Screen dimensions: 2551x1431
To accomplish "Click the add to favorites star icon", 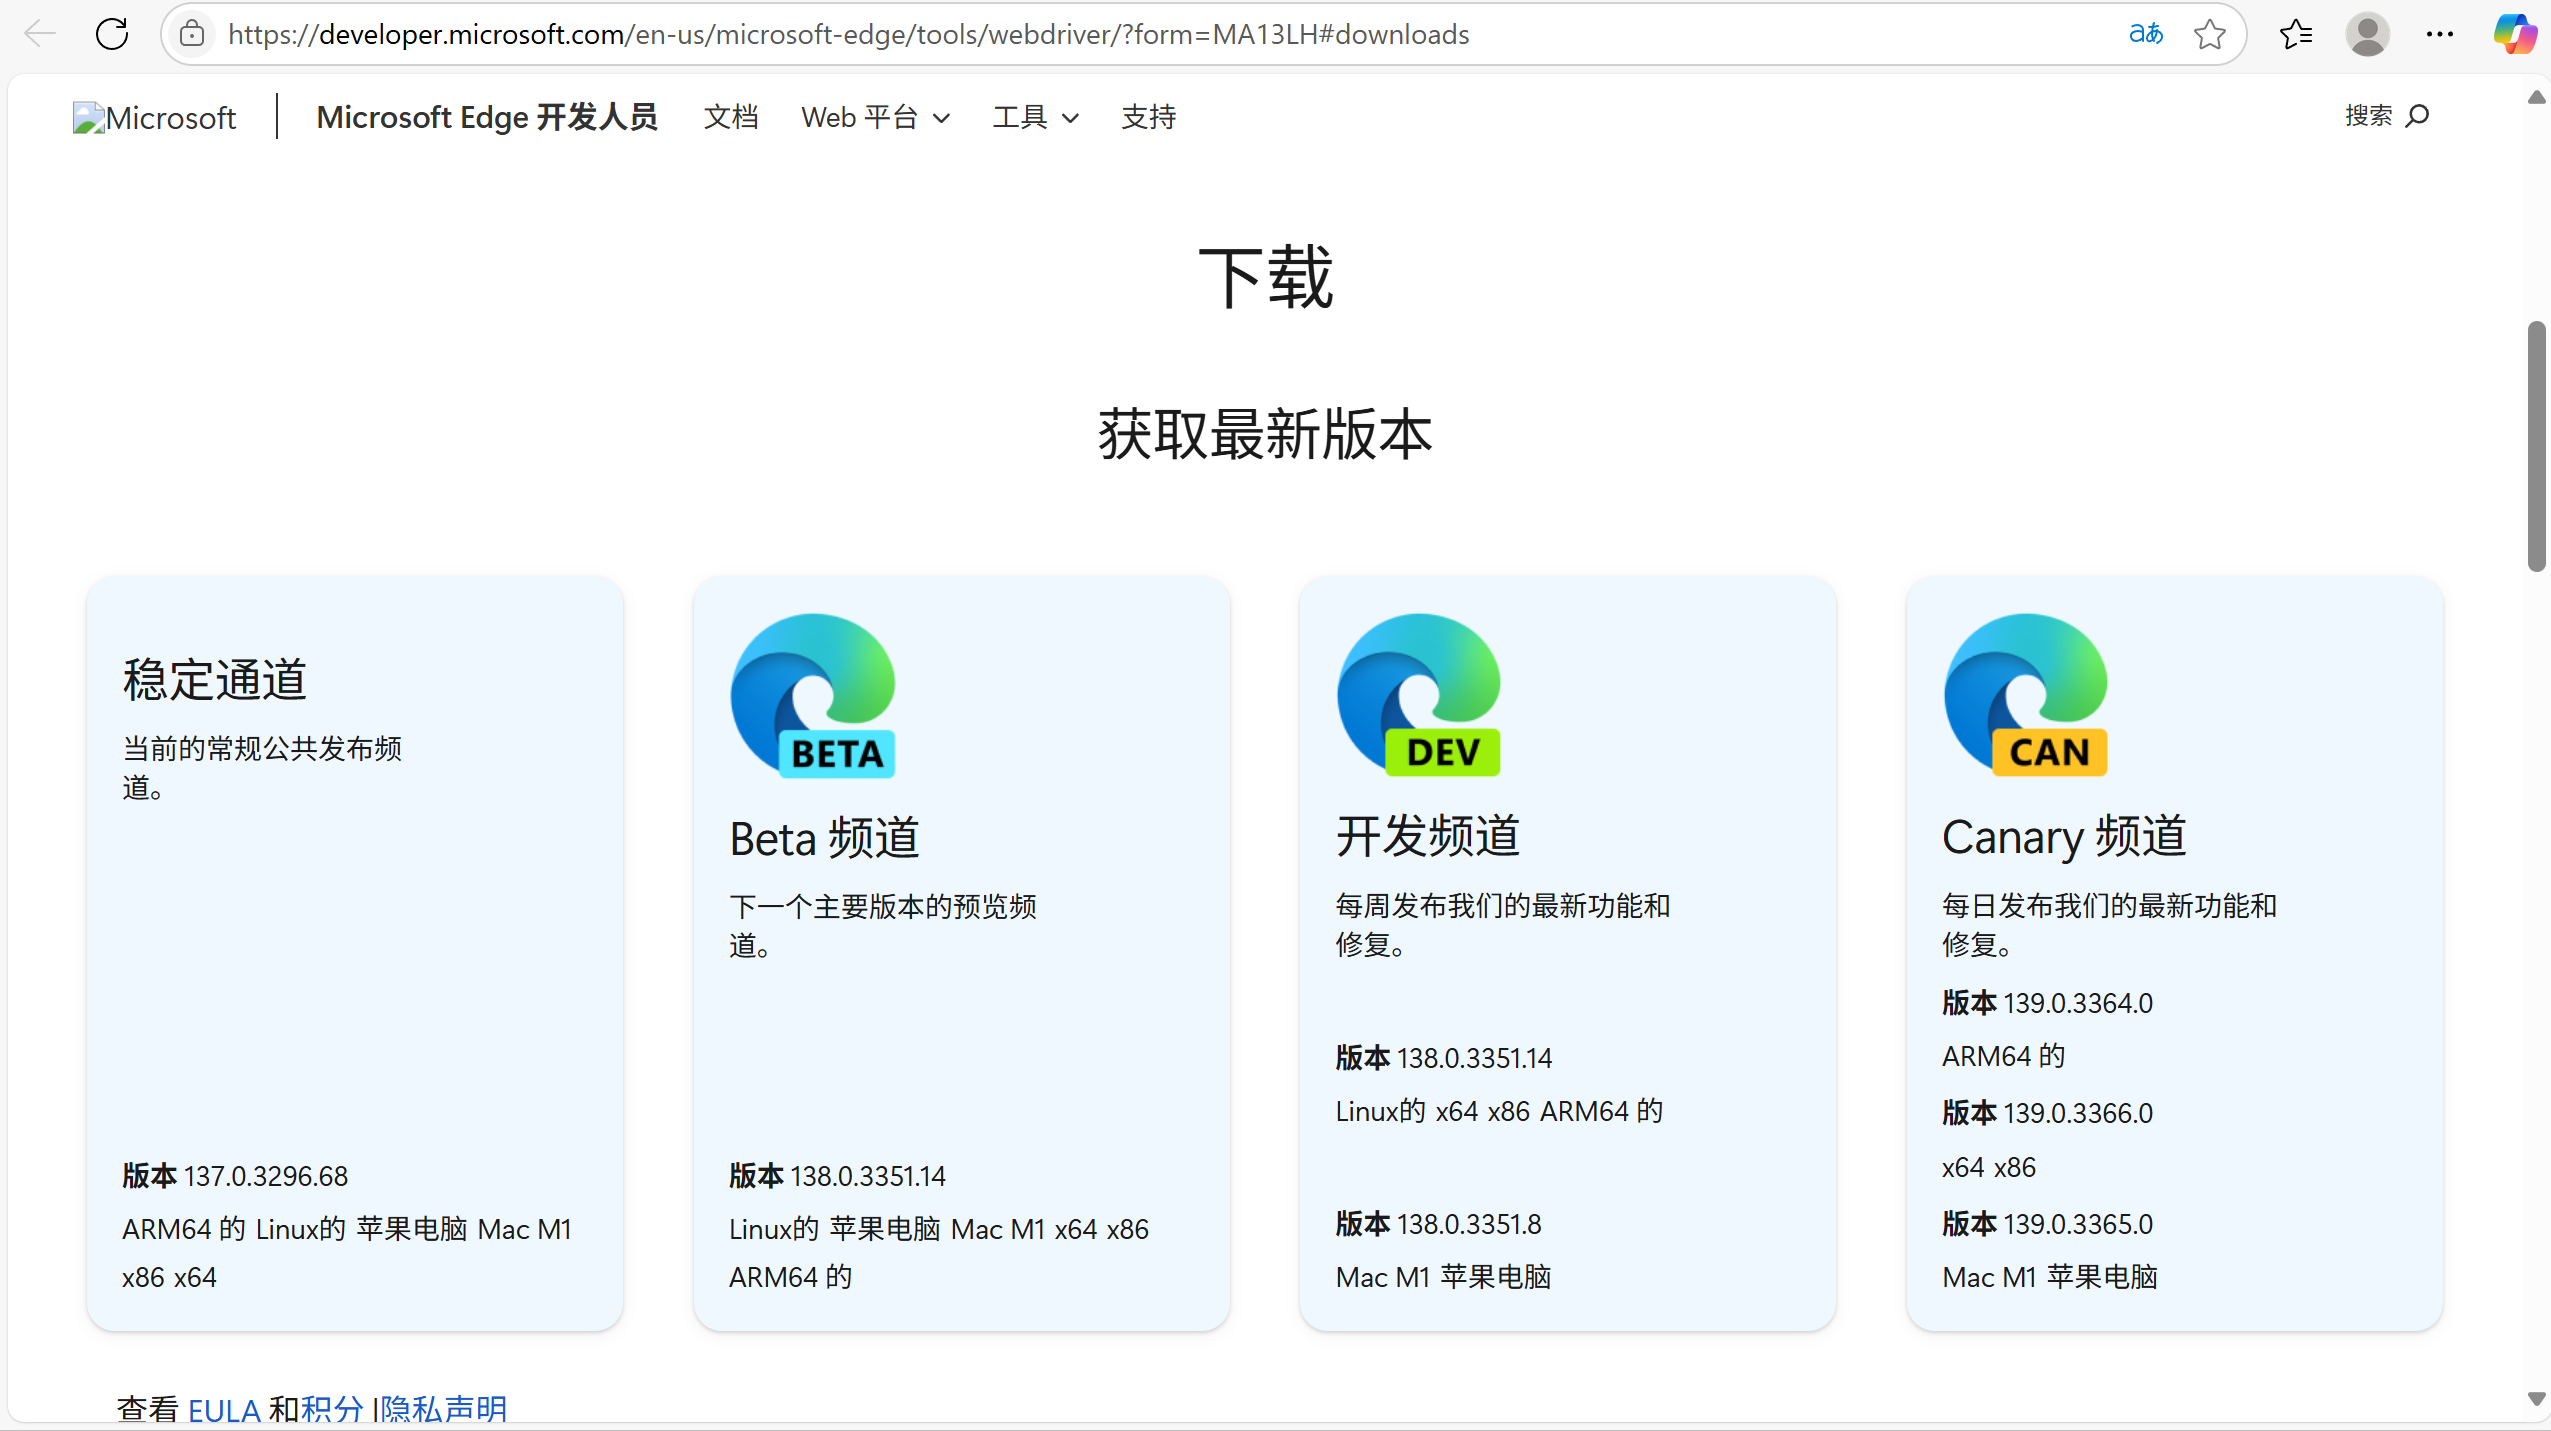I will [x=2209, y=34].
